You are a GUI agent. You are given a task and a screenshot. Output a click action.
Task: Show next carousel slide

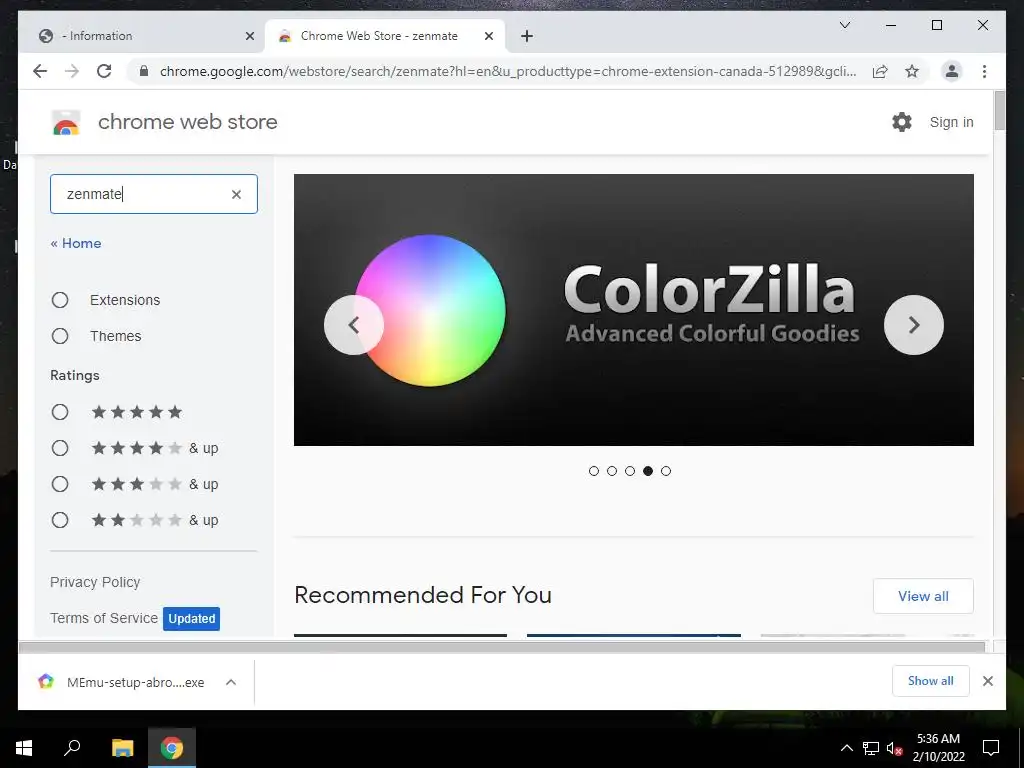914,325
